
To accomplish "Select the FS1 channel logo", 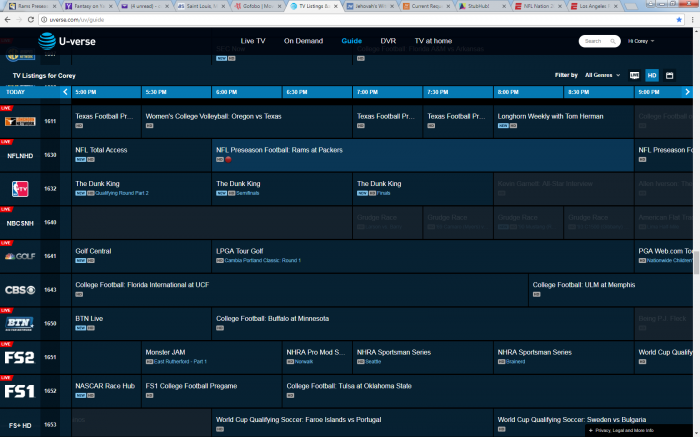I will coord(20,391).
